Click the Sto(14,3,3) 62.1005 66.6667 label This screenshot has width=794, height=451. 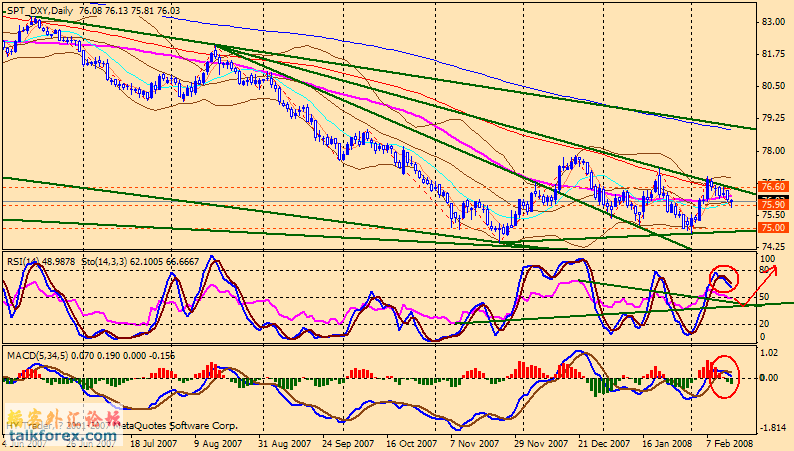(140, 262)
